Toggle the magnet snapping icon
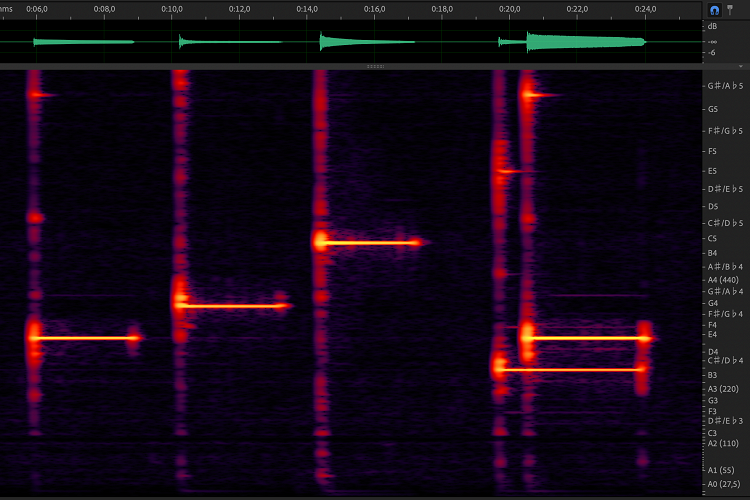Image resolution: width=750 pixels, height=500 pixels. click(x=715, y=8)
